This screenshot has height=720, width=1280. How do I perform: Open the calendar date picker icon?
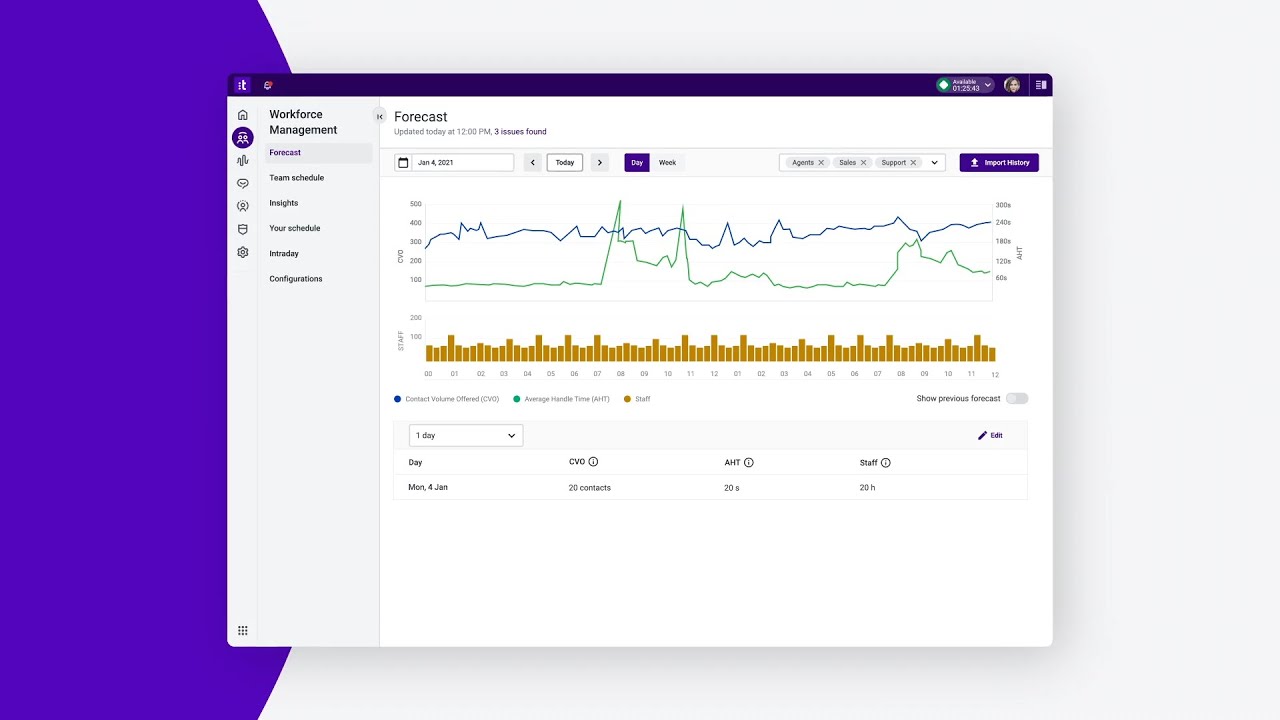pyautogui.click(x=403, y=162)
